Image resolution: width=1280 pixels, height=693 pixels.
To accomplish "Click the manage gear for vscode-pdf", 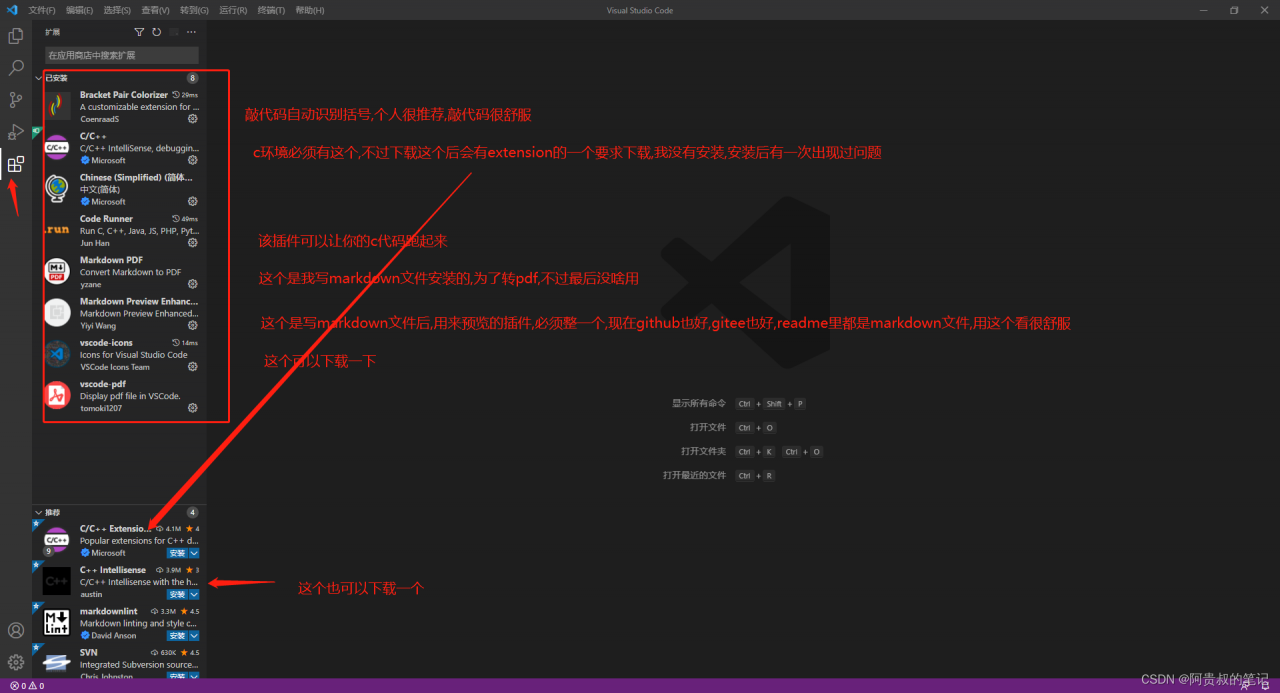I will pyautogui.click(x=193, y=408).
